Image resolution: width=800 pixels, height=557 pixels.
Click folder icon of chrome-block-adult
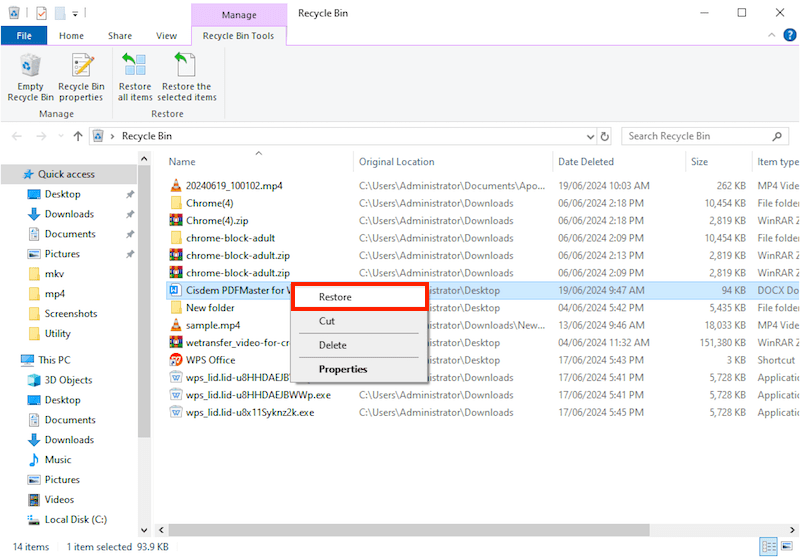click(x=176, y=238)
